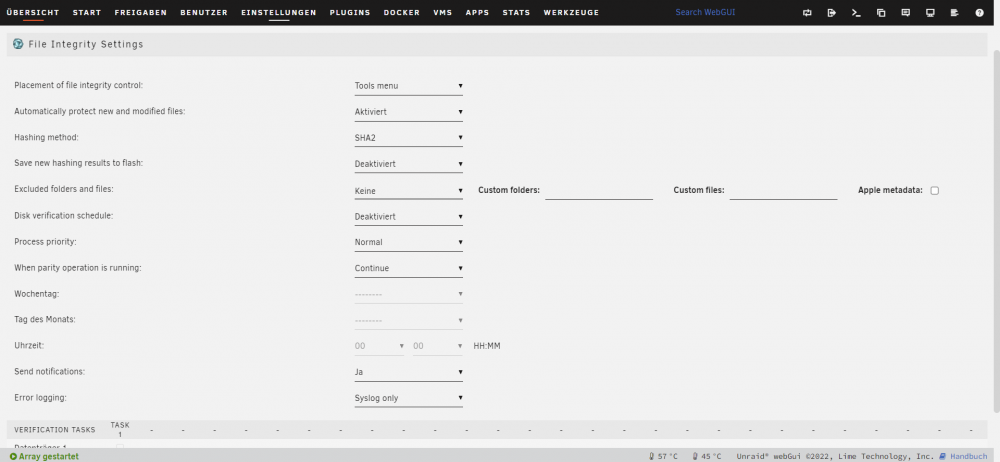Click the Custom files input field
This screenshot has width=1000, height=462.
coord(784,190)
